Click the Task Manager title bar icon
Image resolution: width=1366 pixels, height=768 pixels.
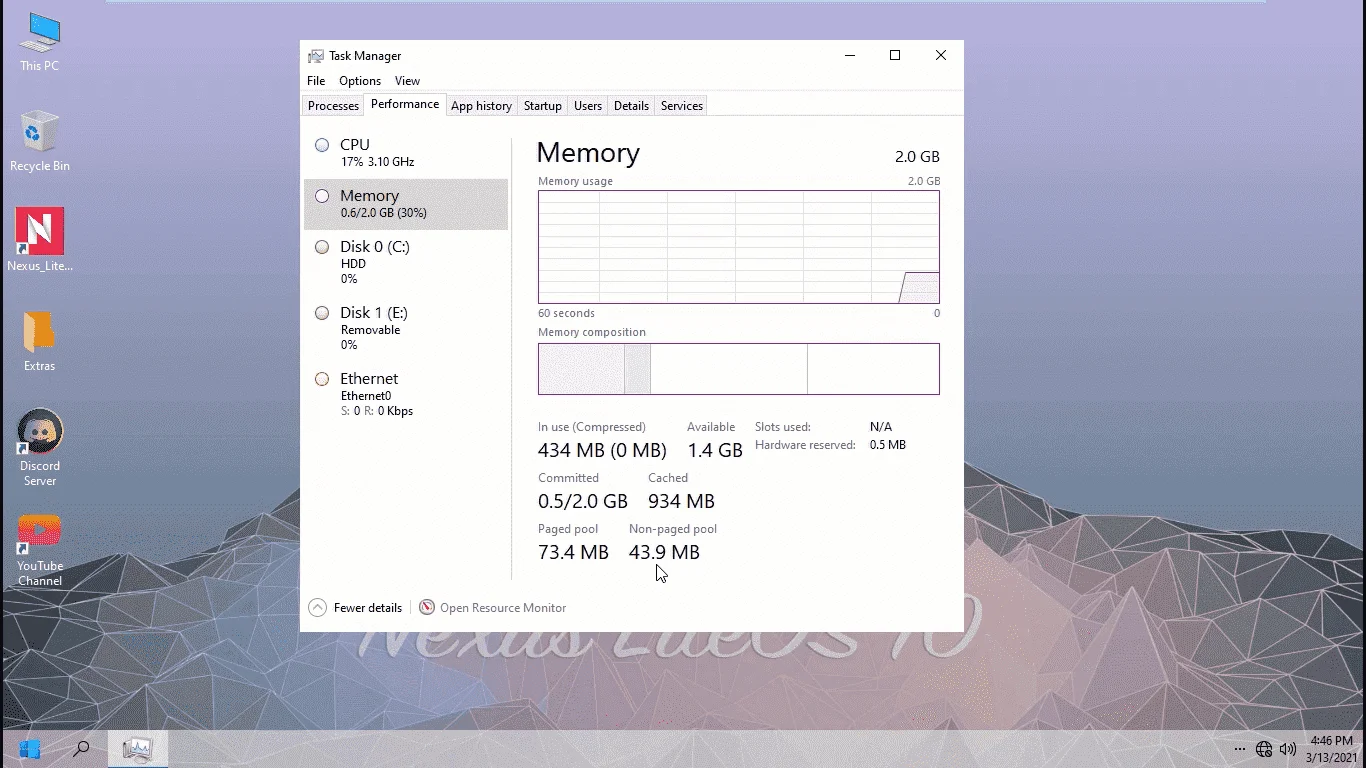(x=316, y=56)
